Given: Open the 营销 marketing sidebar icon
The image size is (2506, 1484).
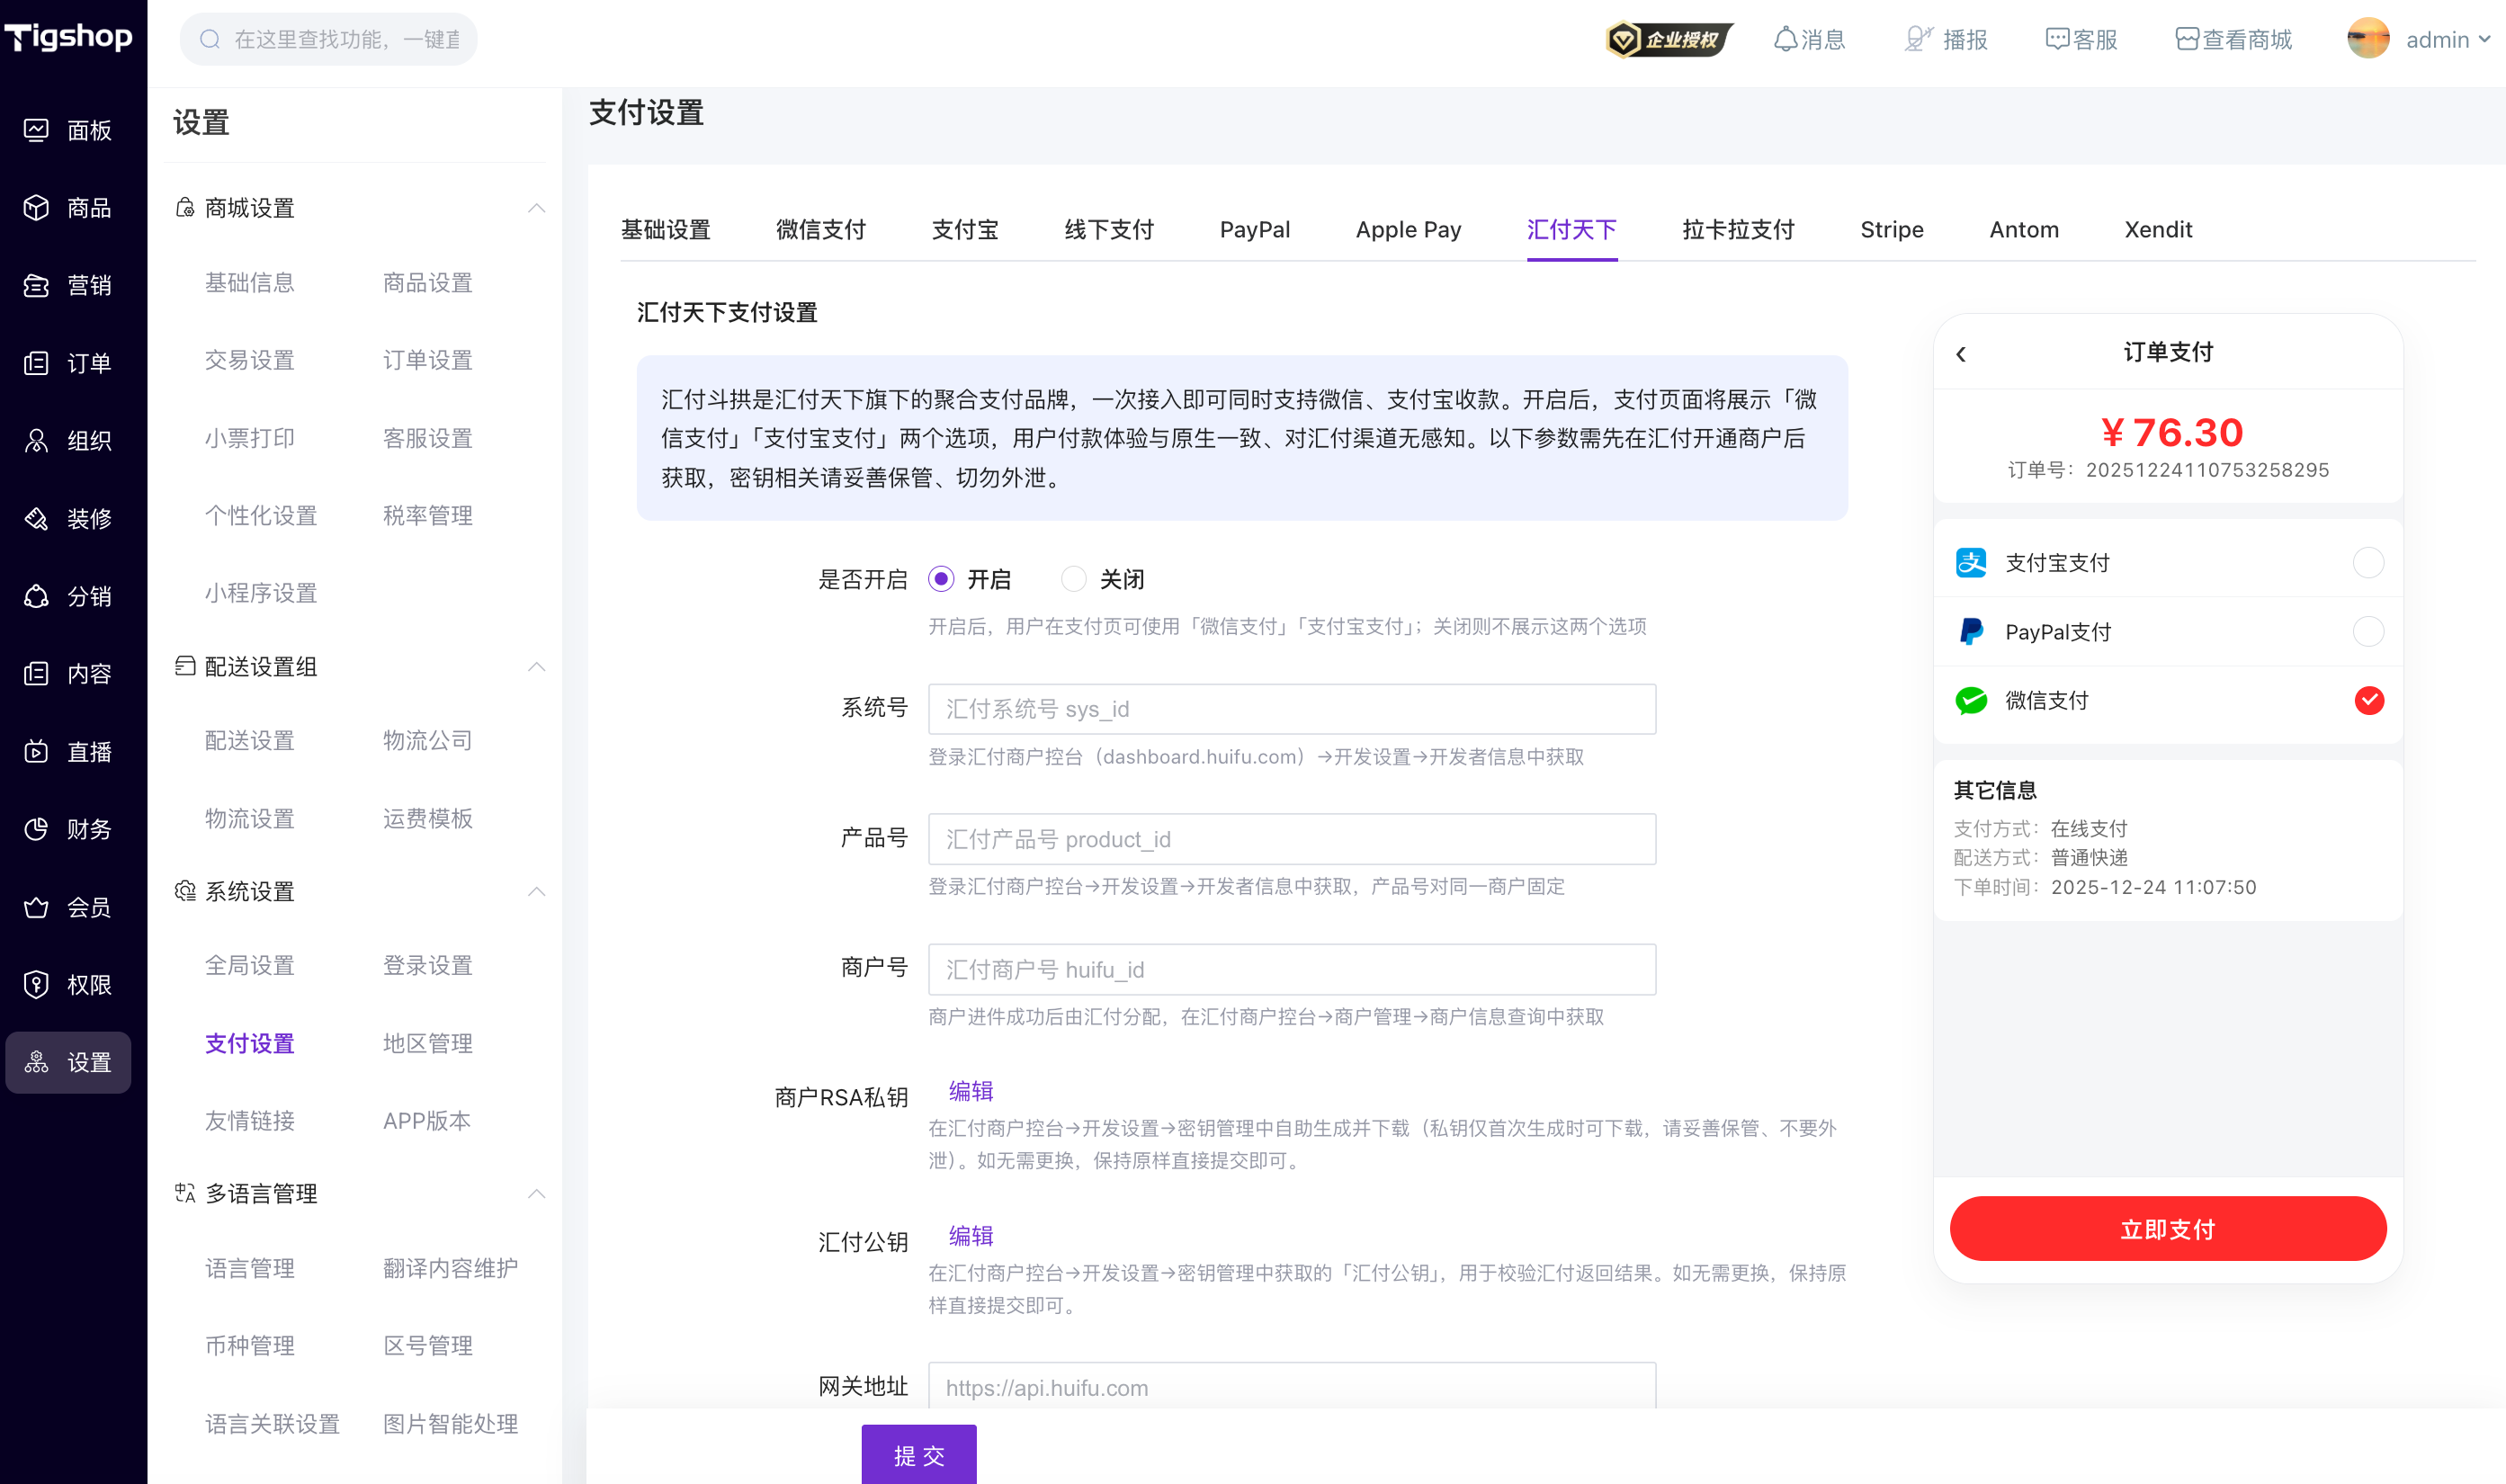Looking at the screenshot, I should (36, 285).
